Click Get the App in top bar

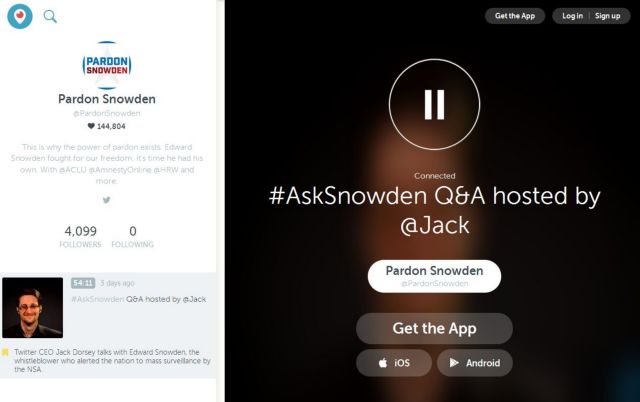click(515, 16)
